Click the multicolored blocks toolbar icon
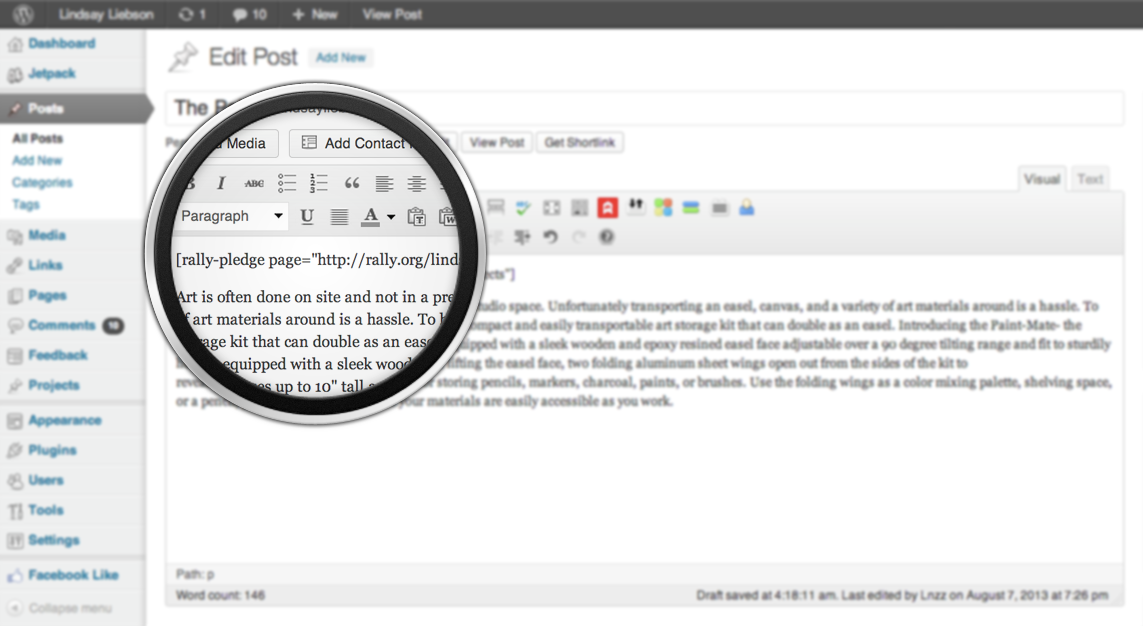Screen dimensions: 1143x626 coord(663,208)
